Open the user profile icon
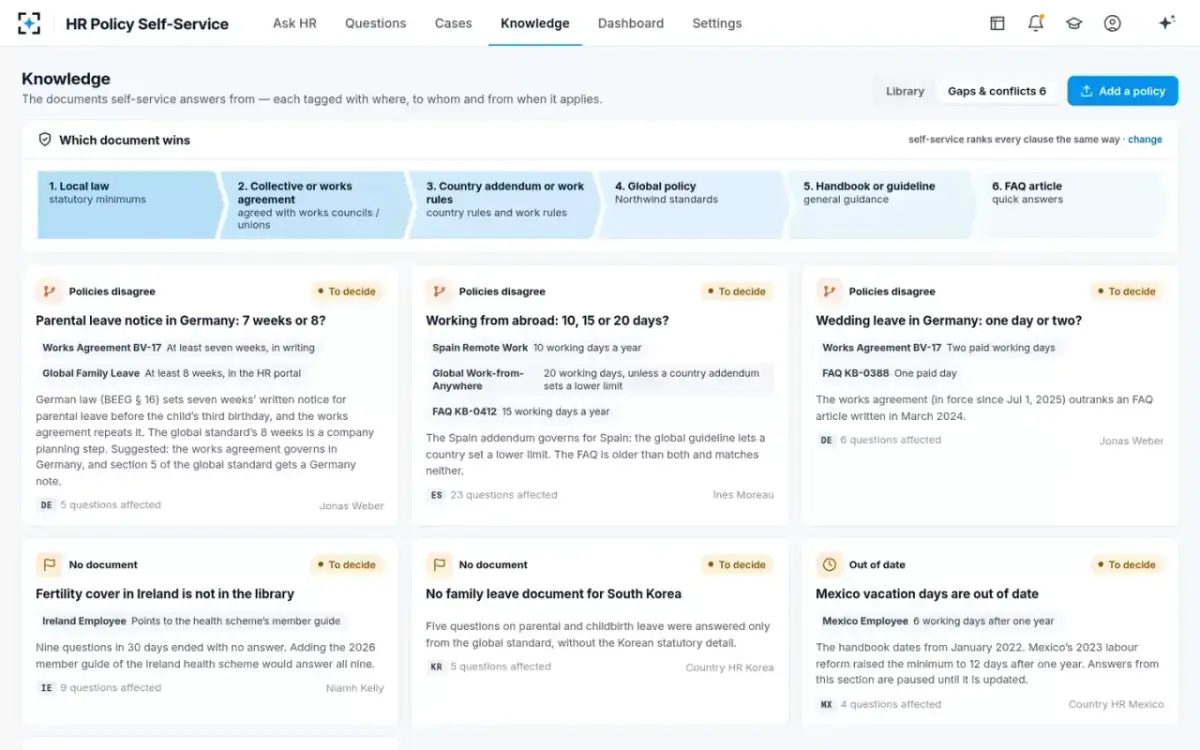Image resolution: width=1200 pixels, height=750 pixels. tap(1112, 23)
